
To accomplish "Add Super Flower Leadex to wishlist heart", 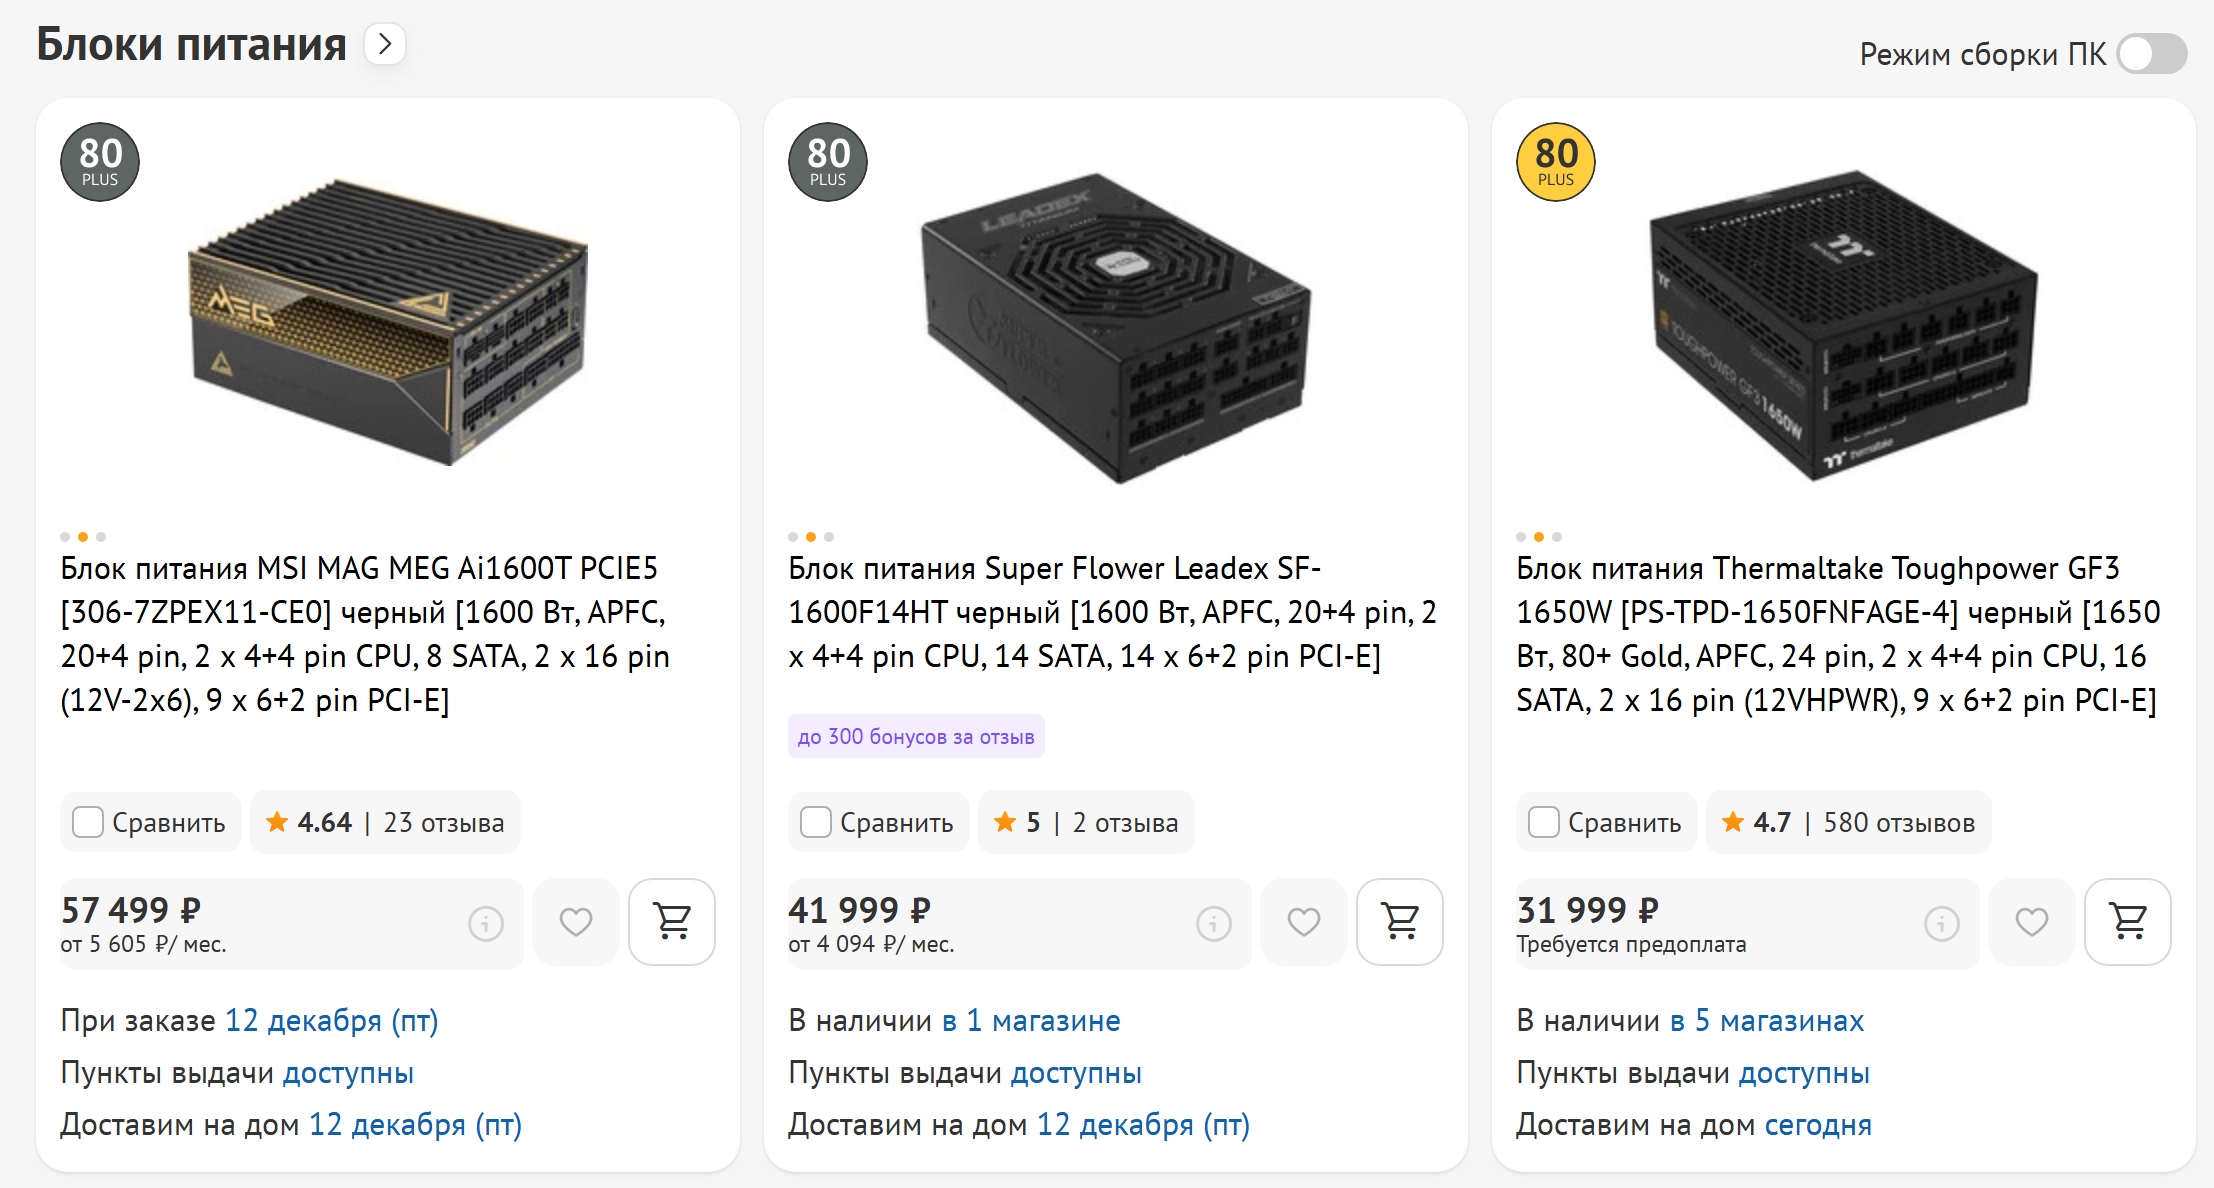I will point(1304,921).
